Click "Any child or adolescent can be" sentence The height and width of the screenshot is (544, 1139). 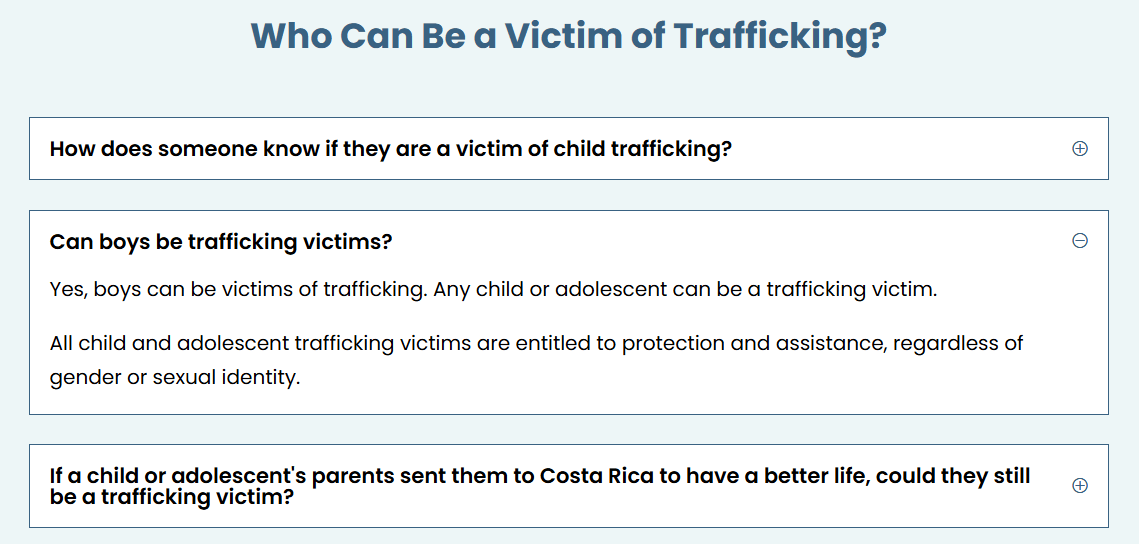tap(590, 290)
